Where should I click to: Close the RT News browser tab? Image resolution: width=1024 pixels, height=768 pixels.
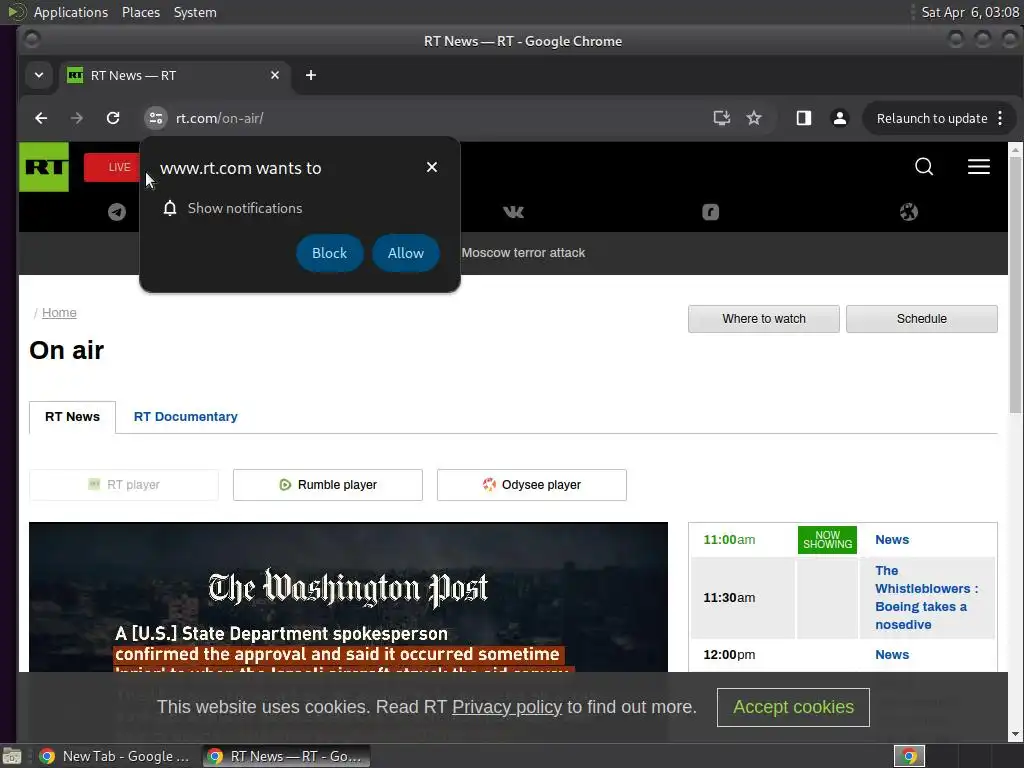[275, 75]
